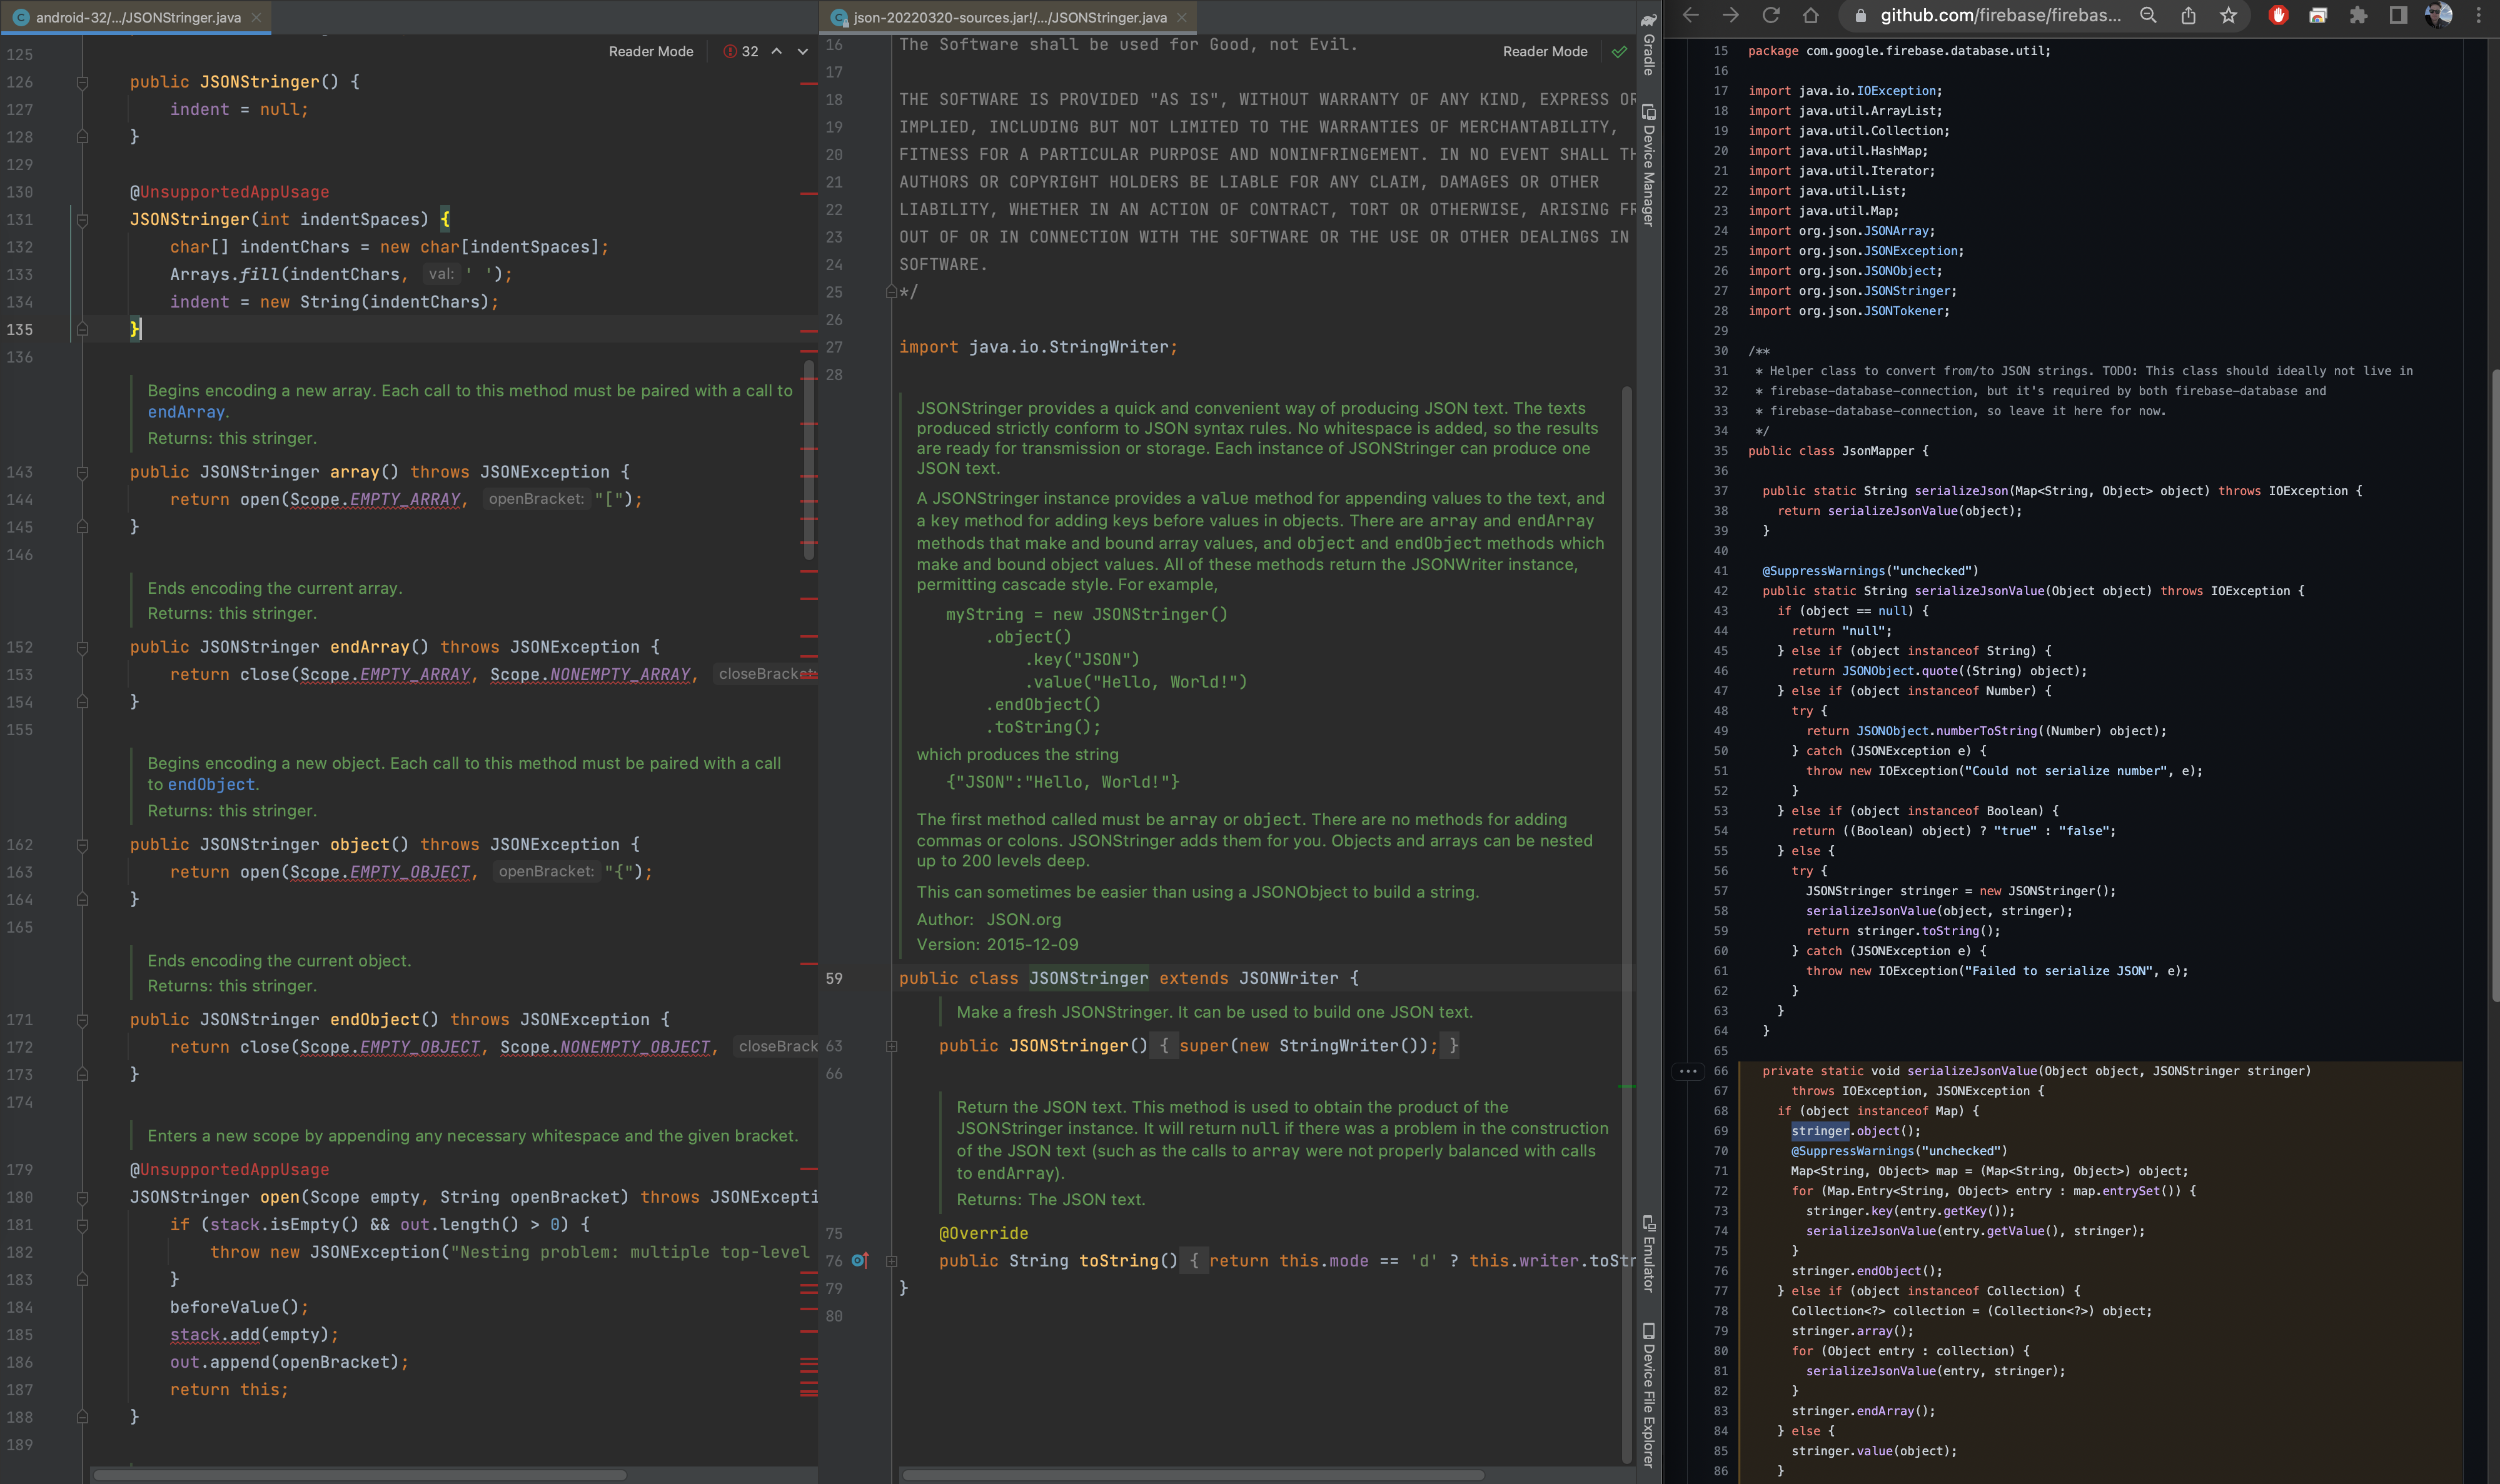Viewport: 2500px width, 1484px height.
Task: Open the browser extensions puzzle icon
Action: [2358, 15]
